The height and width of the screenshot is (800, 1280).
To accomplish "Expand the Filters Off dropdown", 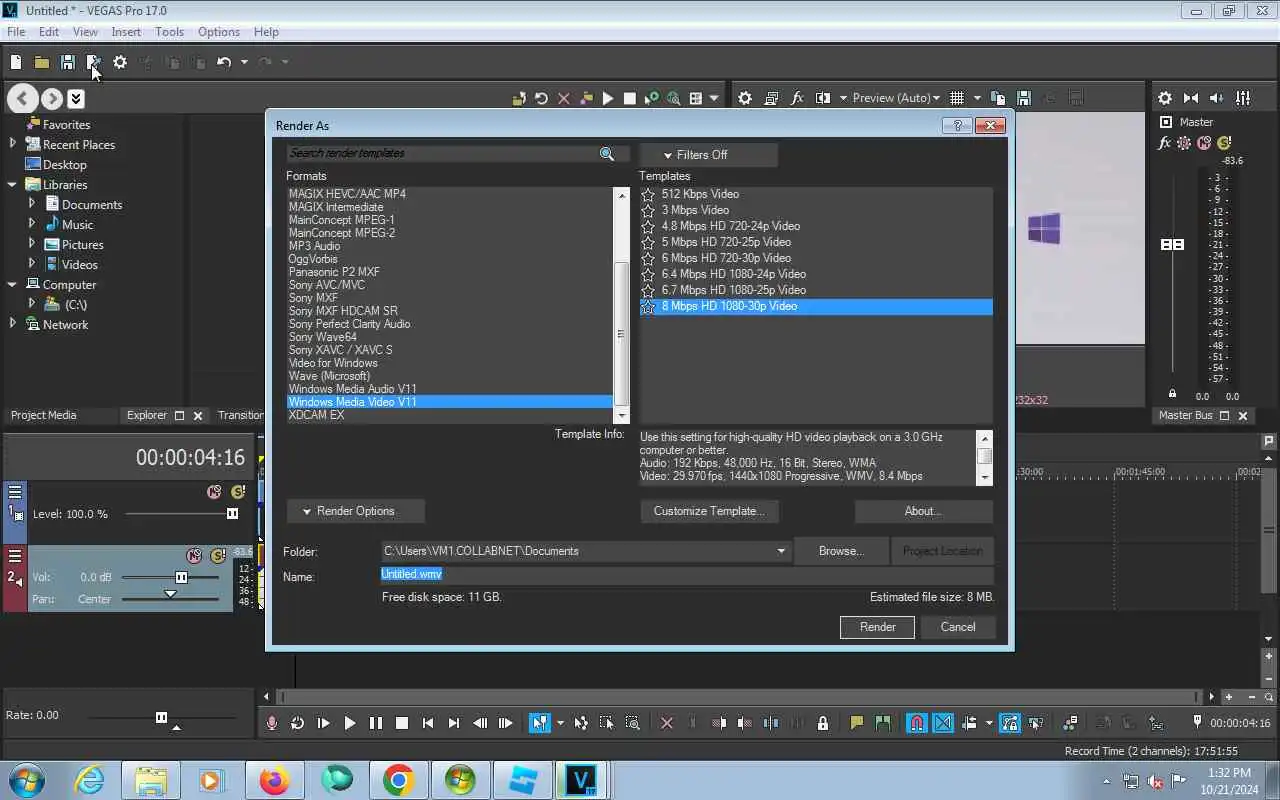I will (709, 155).
